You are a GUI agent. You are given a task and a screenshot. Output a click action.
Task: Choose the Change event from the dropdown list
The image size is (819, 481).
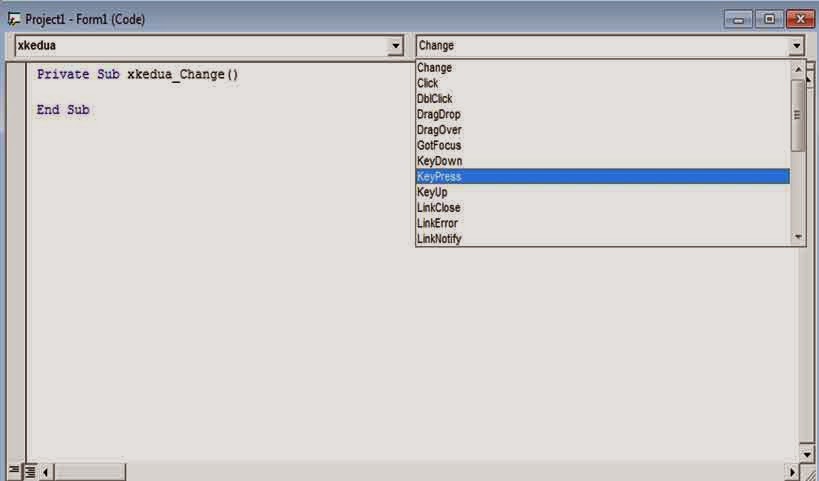click(603, 68)
